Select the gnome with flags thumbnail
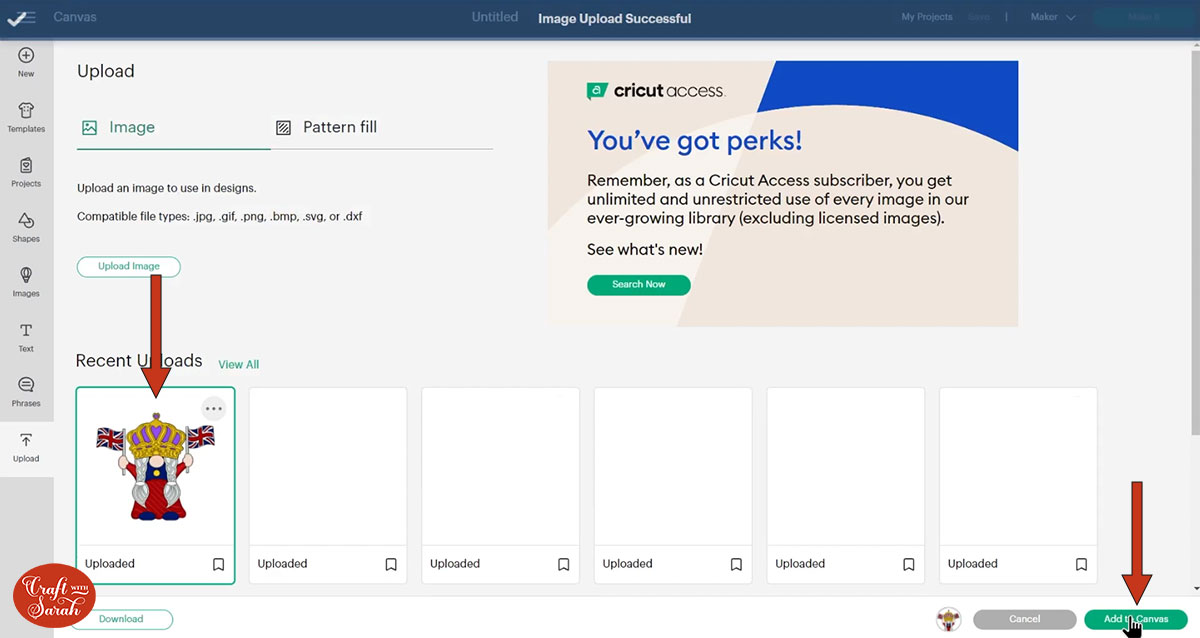Image resolution: width=1200 pixels, height=638 pixels. (156, 466)
